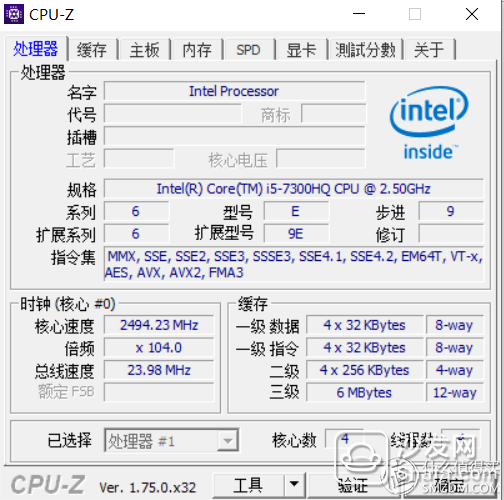Switch to the 測試分數 tab
Screen dimensions: 504x500
(x=366, y=50)
